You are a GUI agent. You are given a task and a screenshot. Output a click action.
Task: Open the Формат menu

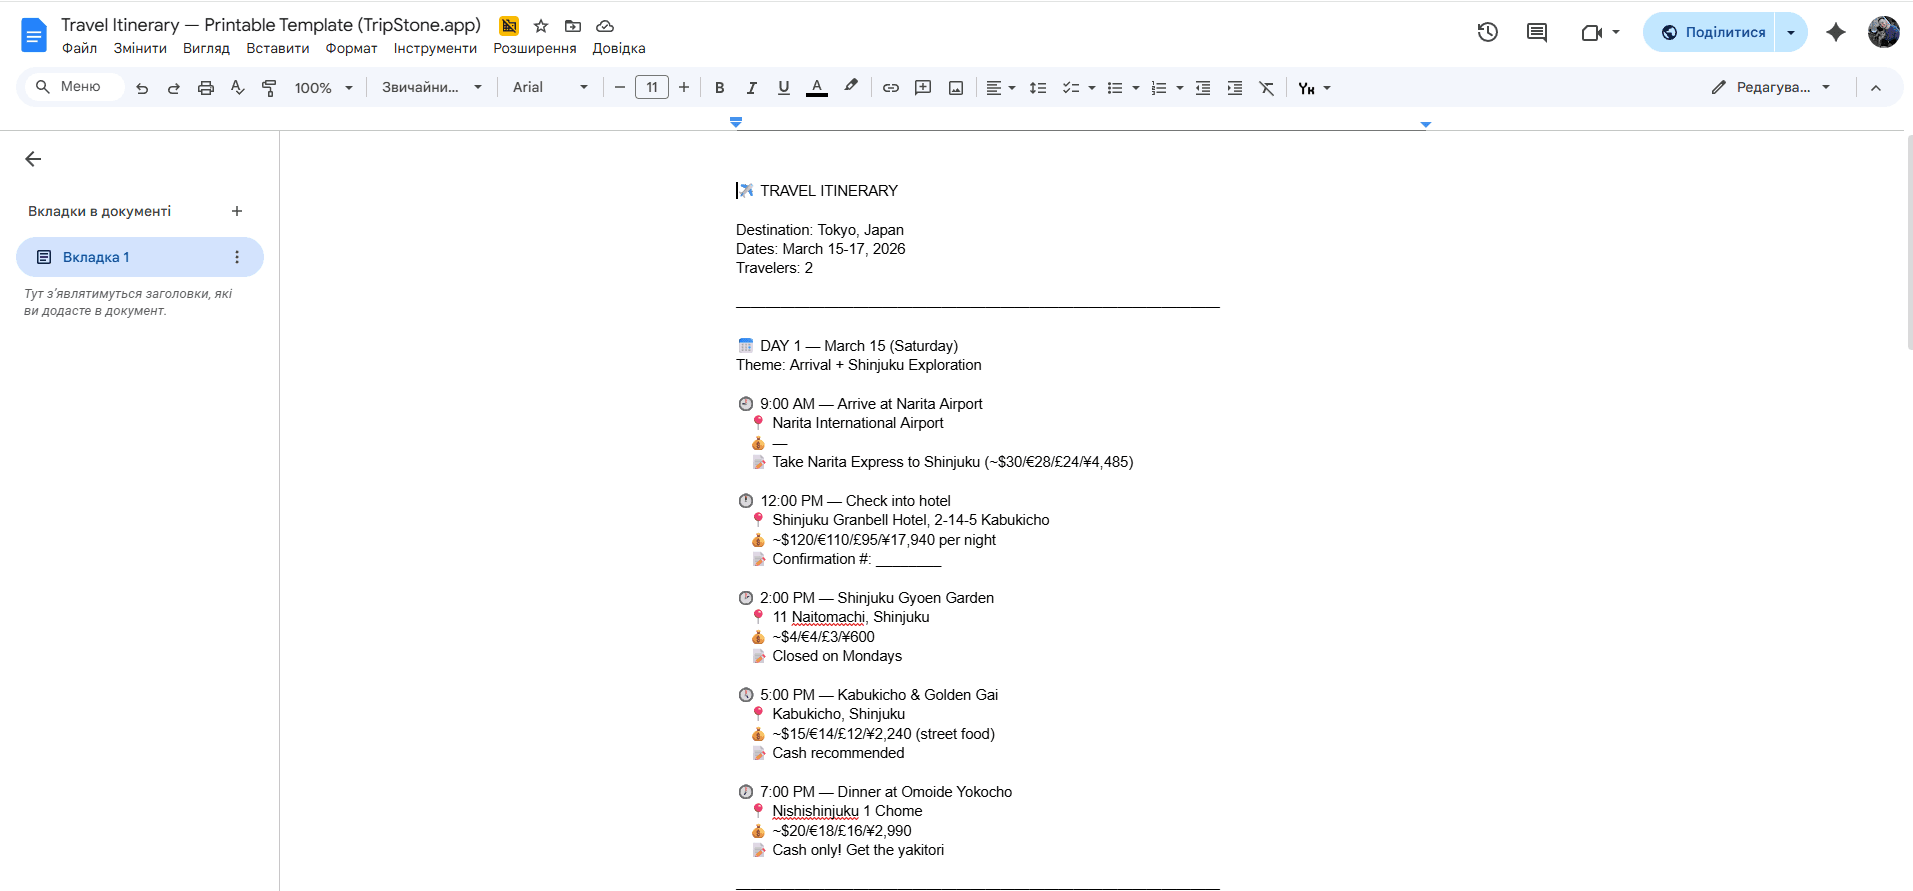click(x=351, y=48)
